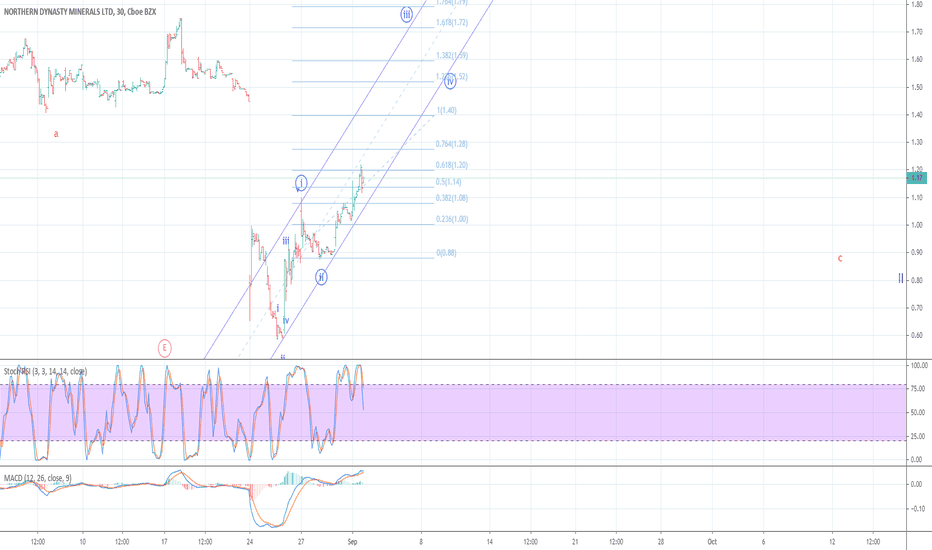The width and height of the screenshot is (932, 550).
Task: Select the circled wave iii label
Action: (x=407, y=14)
